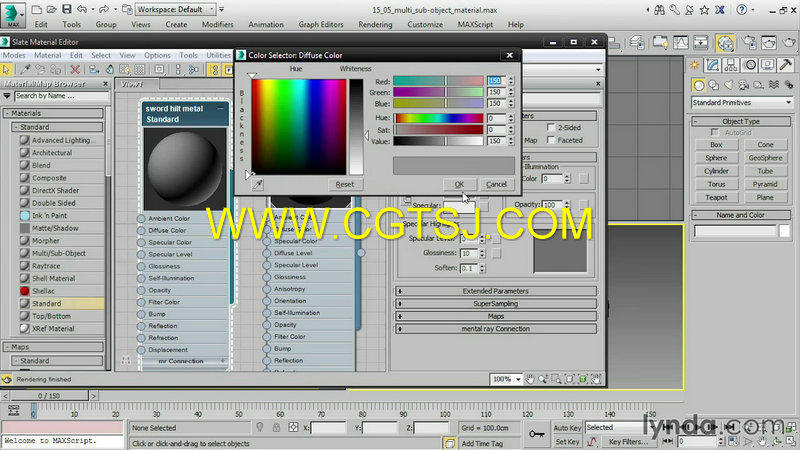Click the binoculars search icon
The height and width of the screenshot is (450, 800).
click(x=660, y=10)
